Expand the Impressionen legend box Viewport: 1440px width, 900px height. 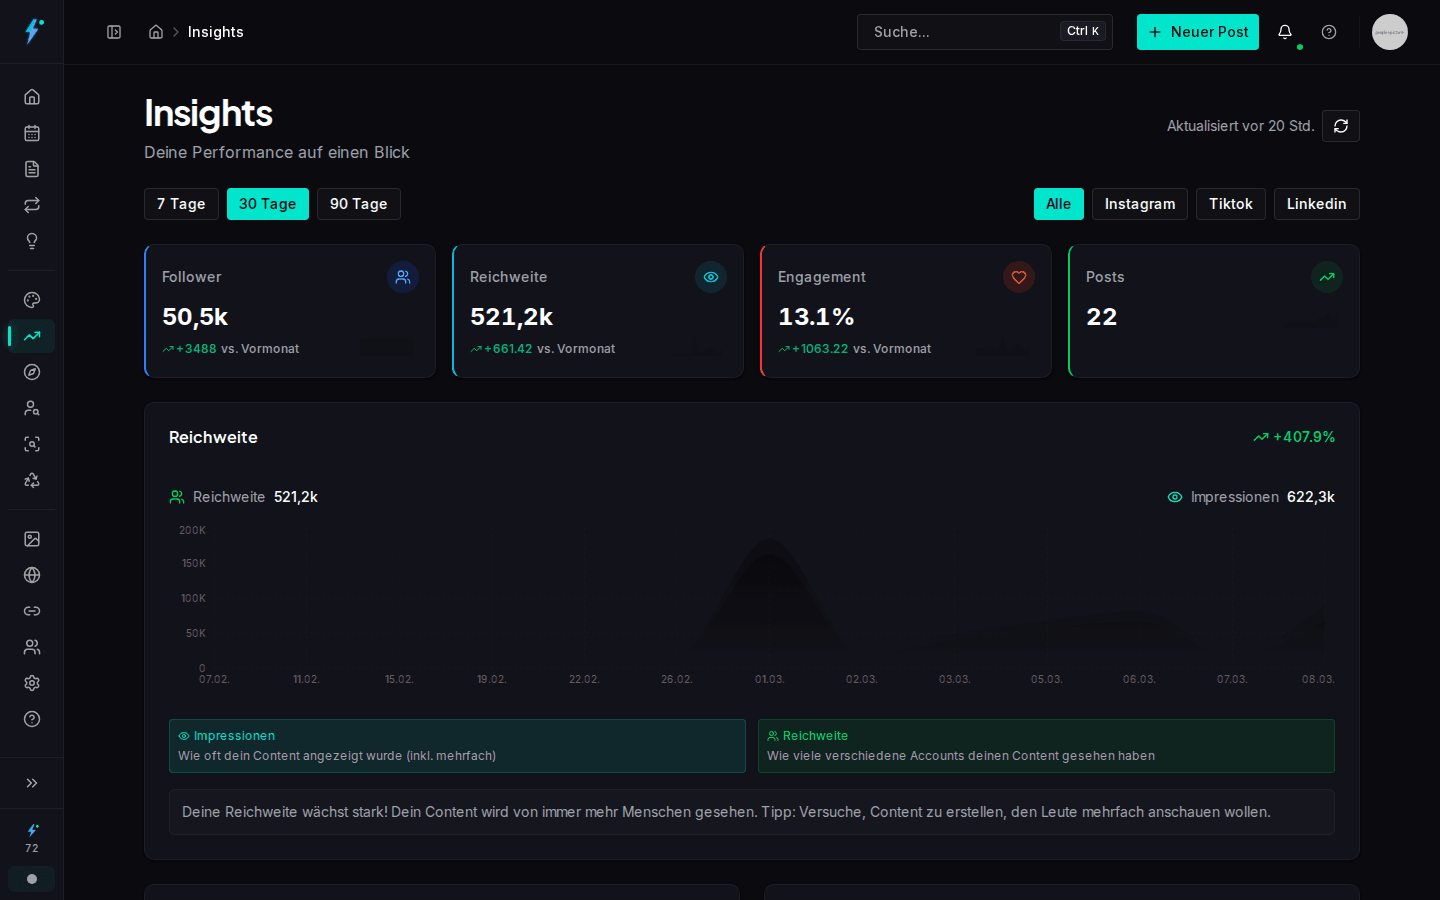click(x=457, y=746)
